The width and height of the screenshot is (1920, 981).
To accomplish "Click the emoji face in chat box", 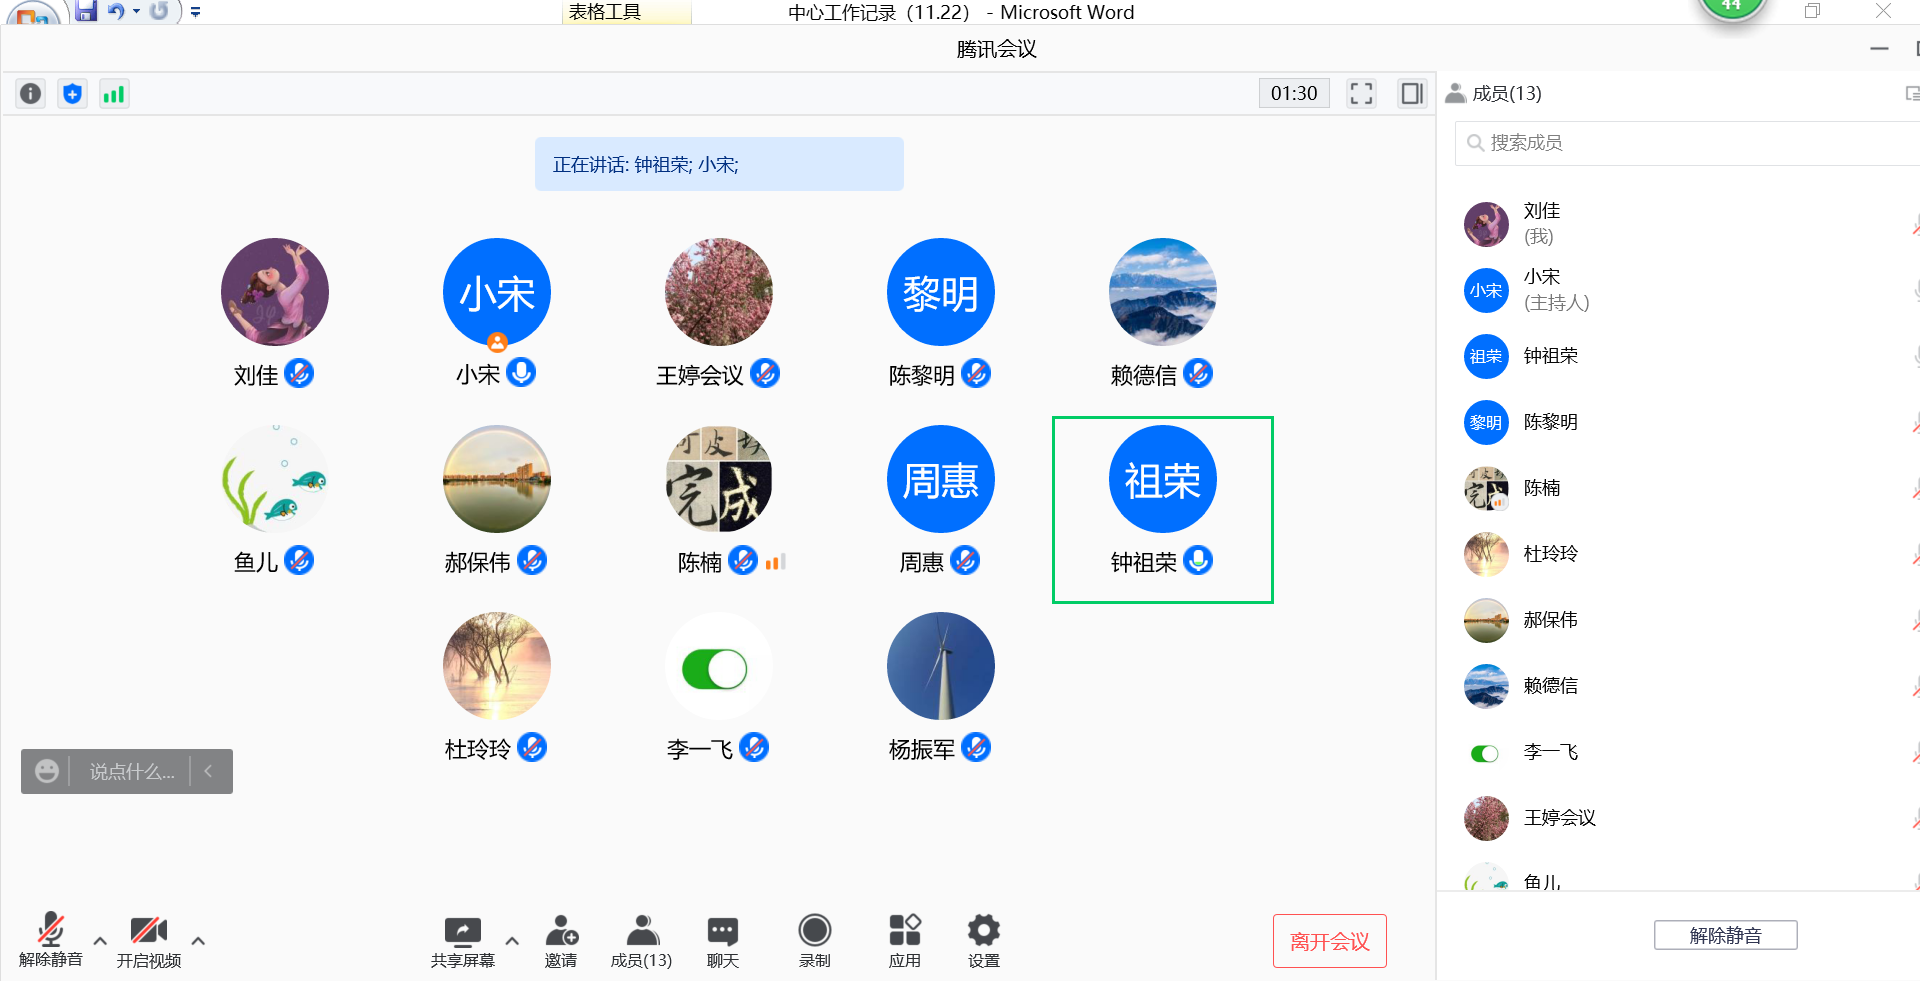I will (x=46, y=771).
